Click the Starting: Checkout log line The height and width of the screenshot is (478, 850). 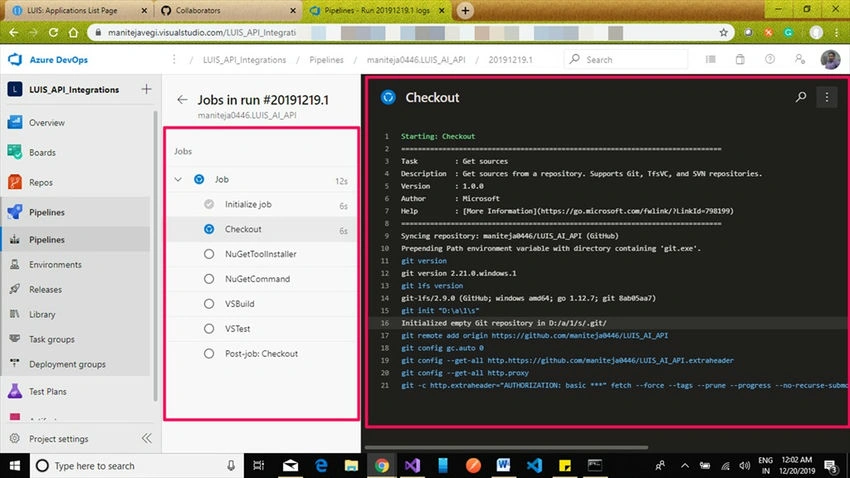(x=438, y=137)
